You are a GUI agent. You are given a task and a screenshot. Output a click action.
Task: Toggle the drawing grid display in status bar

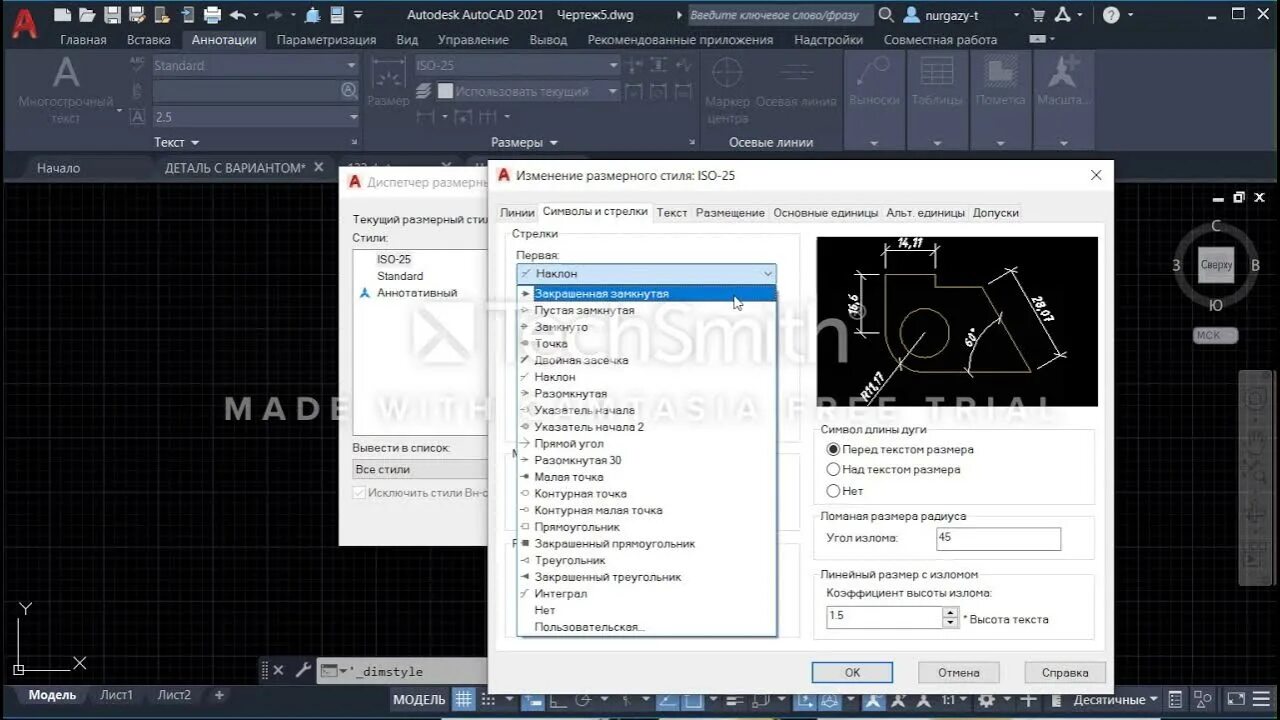[463, 699]
